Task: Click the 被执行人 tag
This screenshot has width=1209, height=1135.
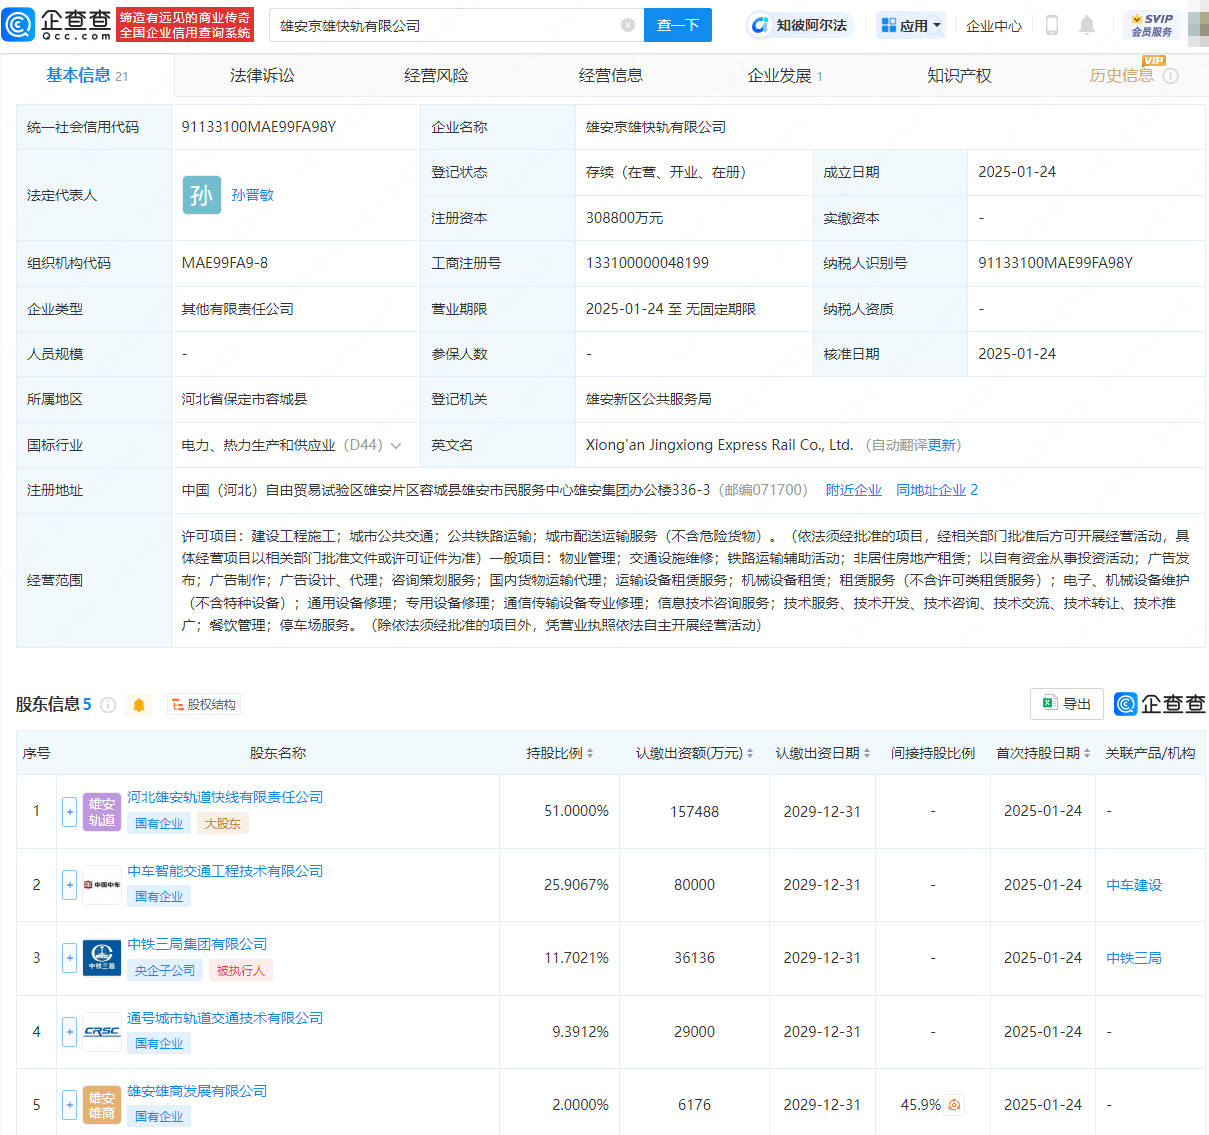Action: 241,970
